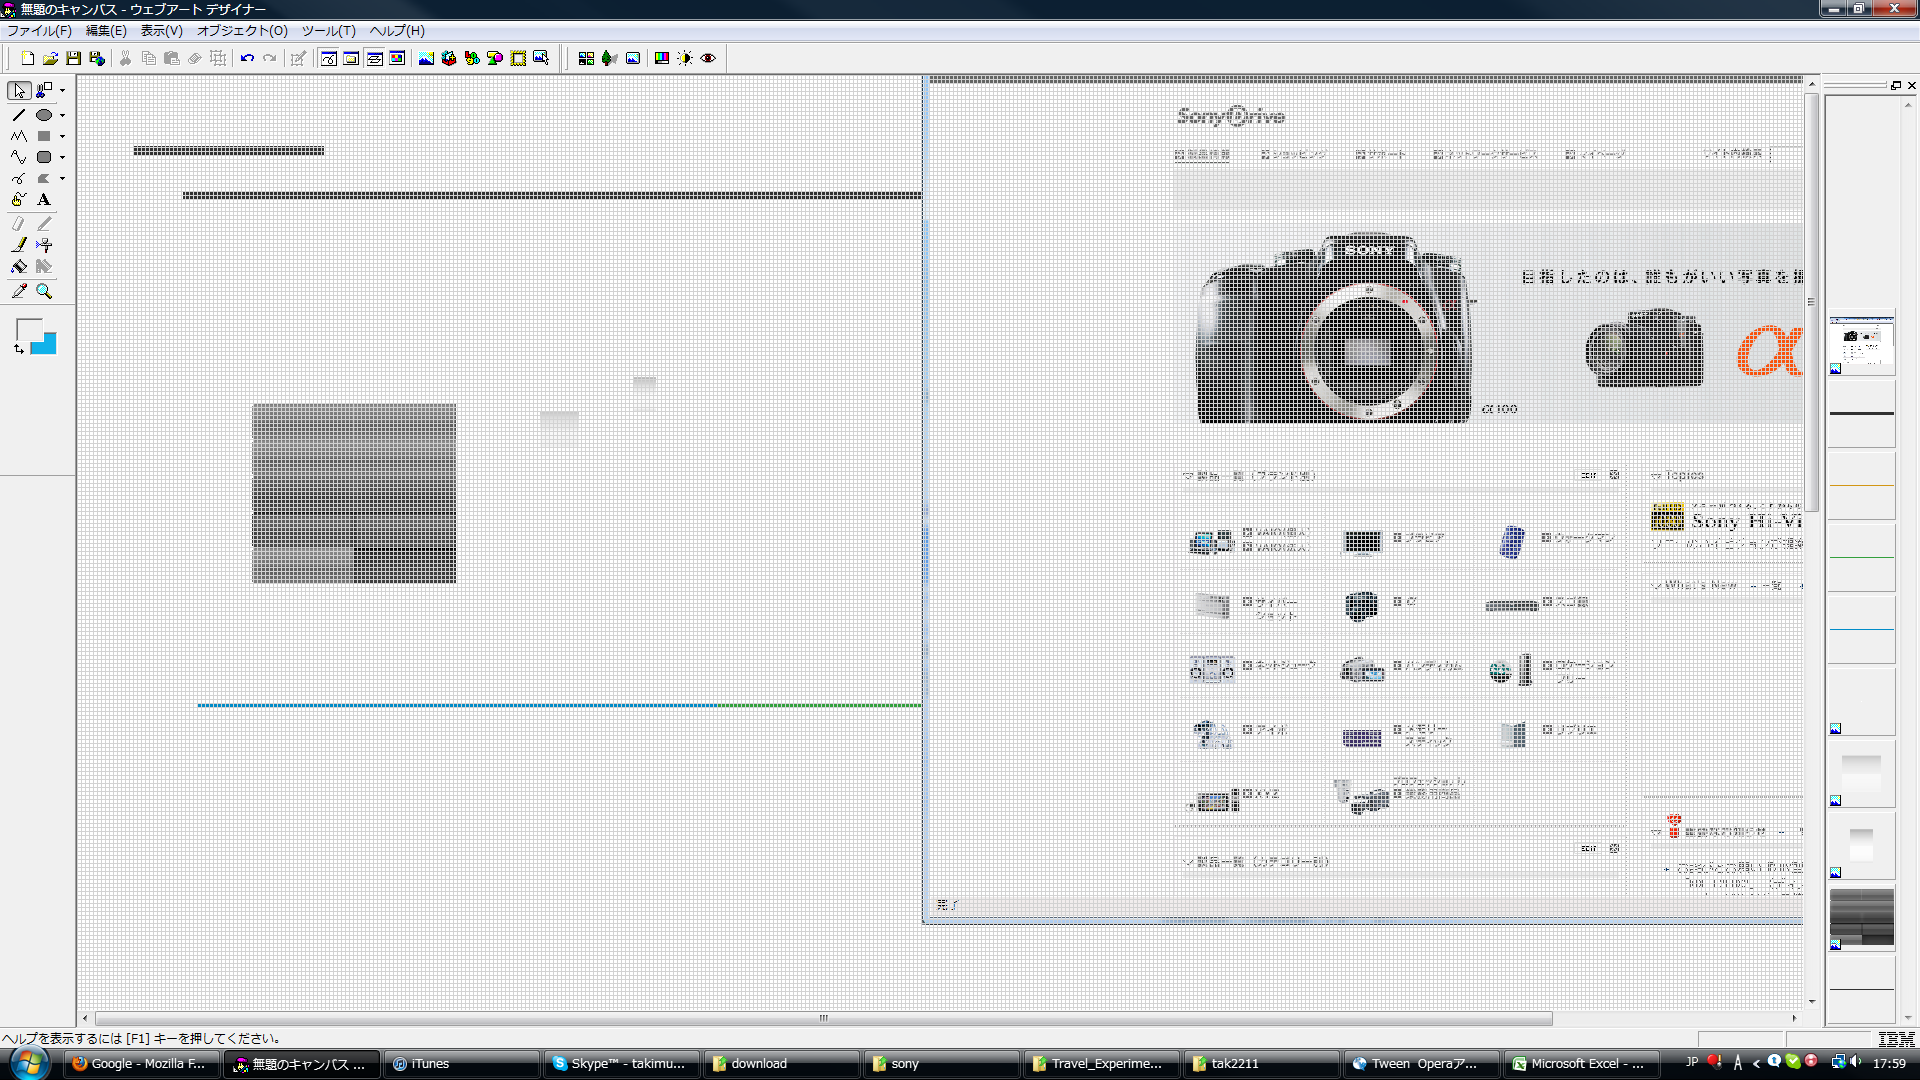Click the green tree toolbar icon

point(609,58)
